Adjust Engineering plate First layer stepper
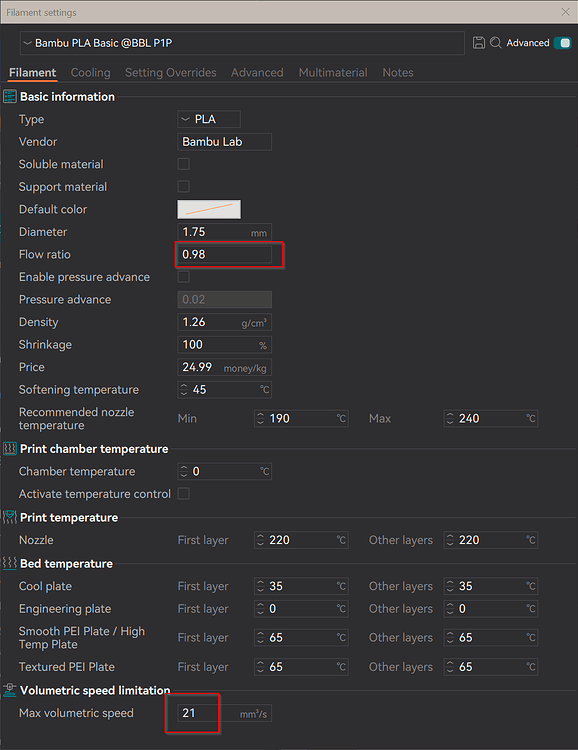 pos(260,608)
